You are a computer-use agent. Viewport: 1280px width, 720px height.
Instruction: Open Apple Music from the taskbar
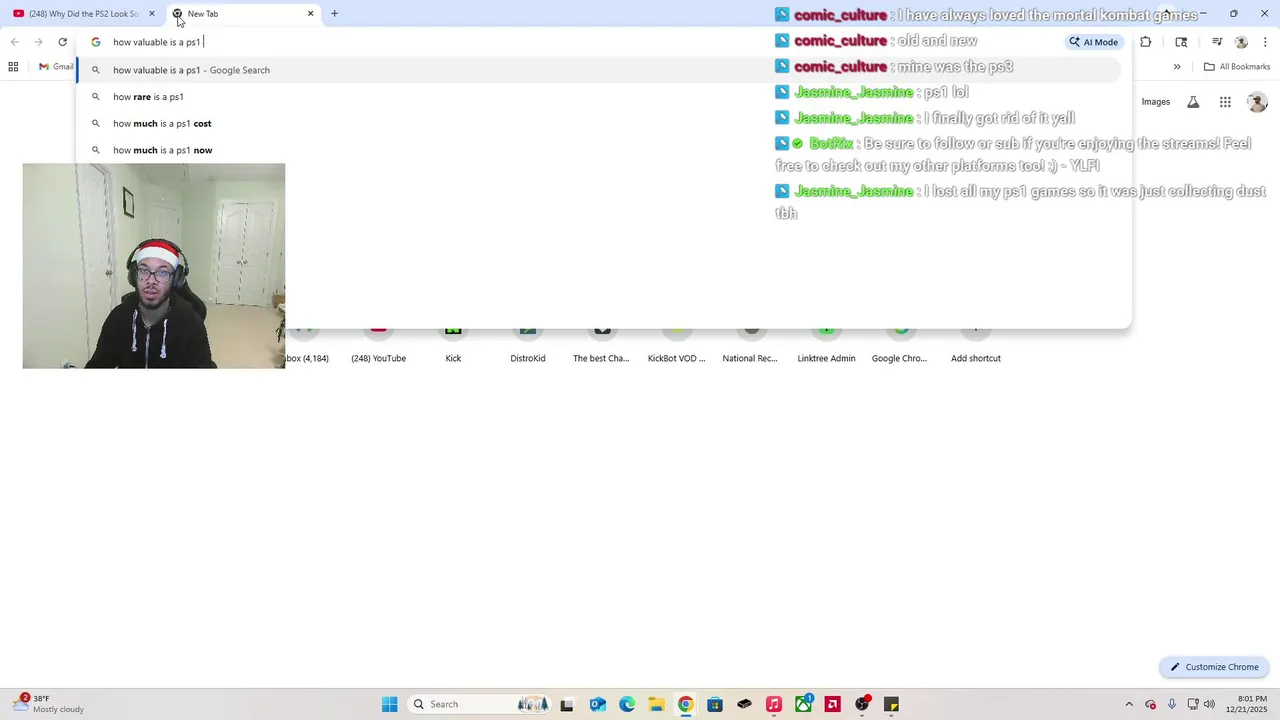click(x=774, y=704)
